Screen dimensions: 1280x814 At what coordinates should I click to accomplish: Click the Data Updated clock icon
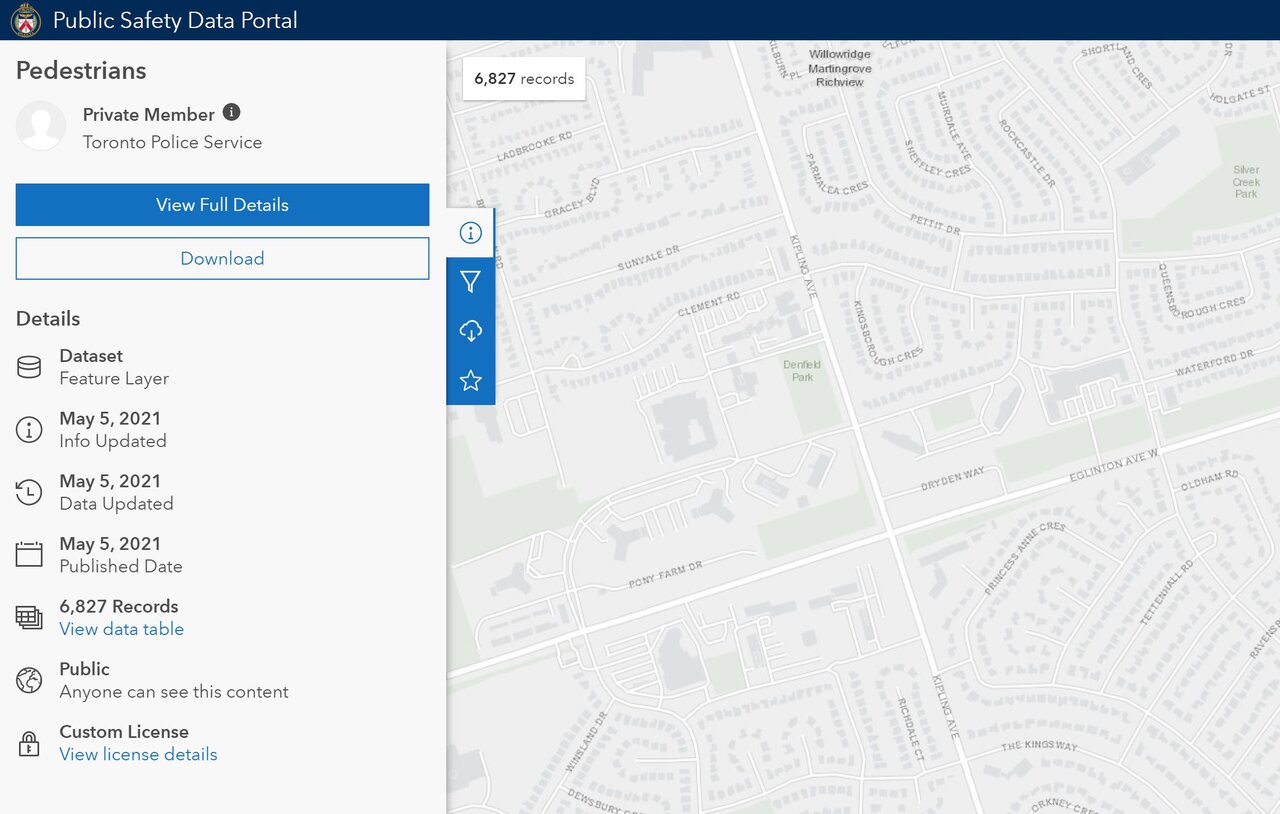coord(29,492)
